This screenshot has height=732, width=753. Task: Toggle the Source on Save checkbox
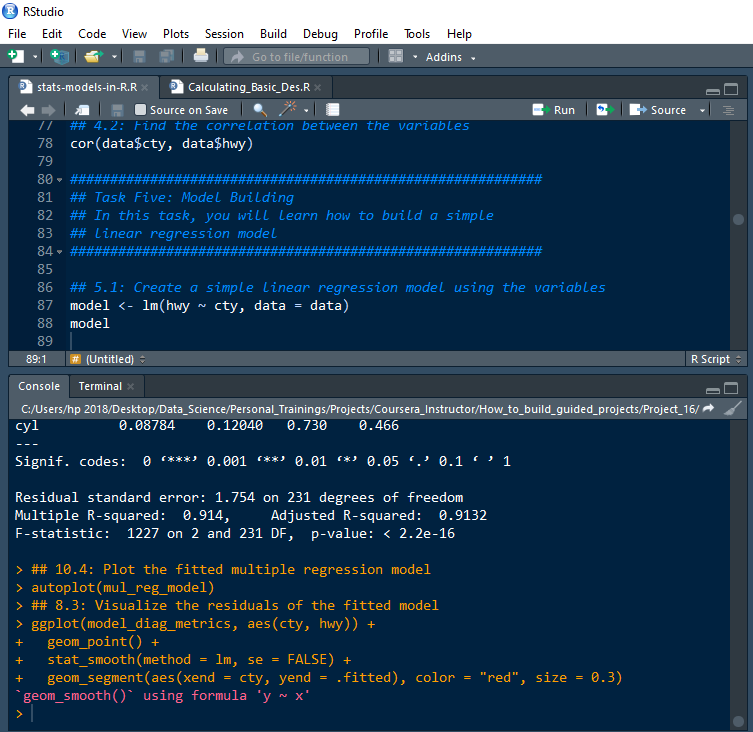pyautogui.click(x=141, y=110)
